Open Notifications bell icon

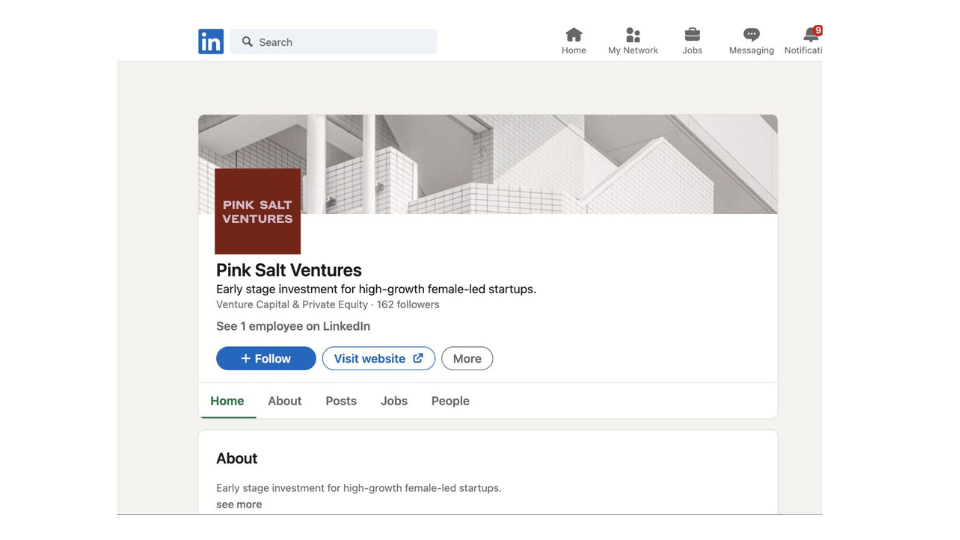tap(811, 35)
